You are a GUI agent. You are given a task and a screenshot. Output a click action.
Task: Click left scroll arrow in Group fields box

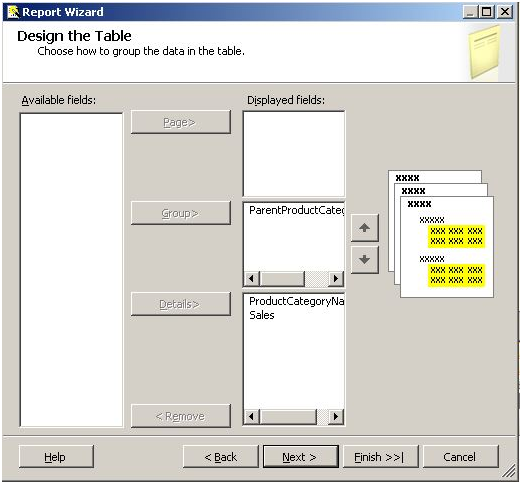(252, 278)
